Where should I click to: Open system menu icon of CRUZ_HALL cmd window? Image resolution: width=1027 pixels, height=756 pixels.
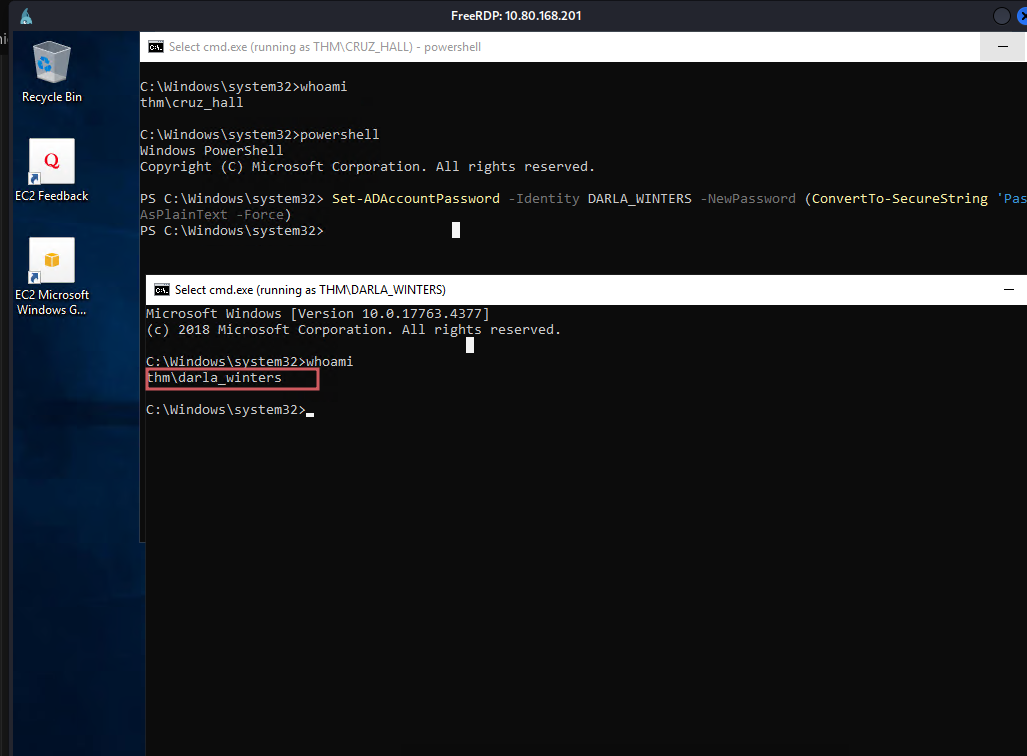tap(156, 47)
